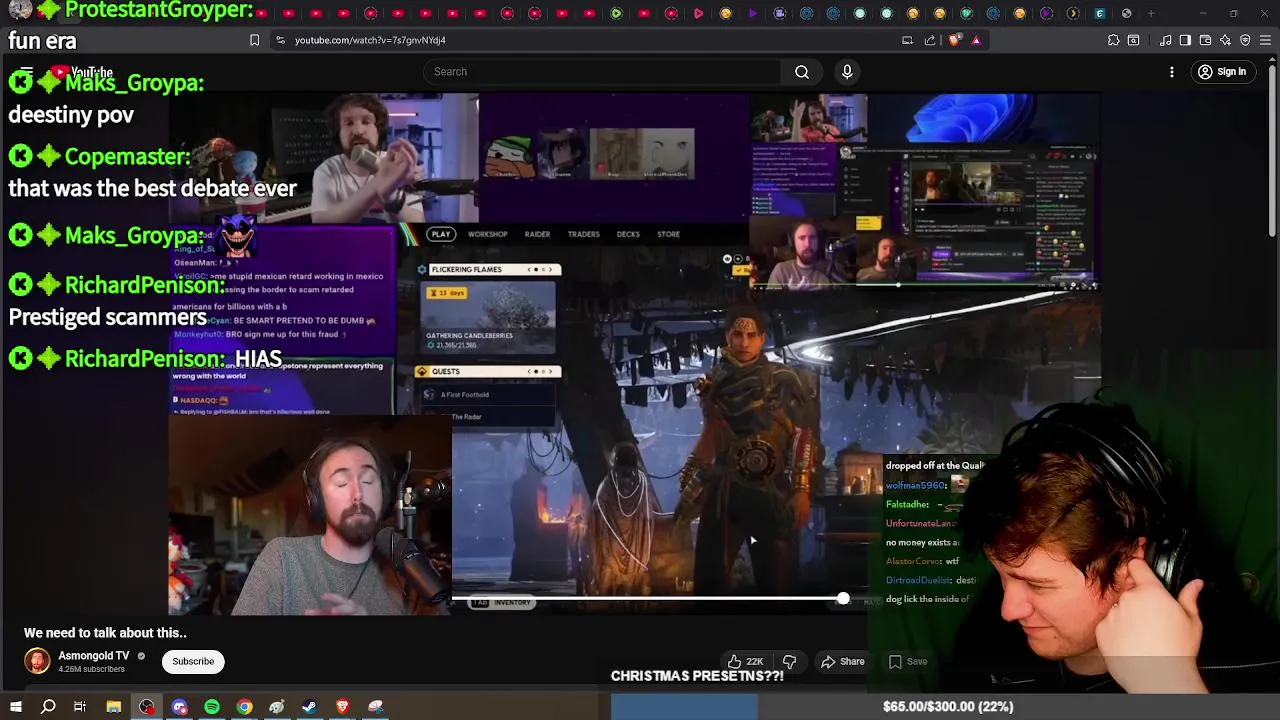Screen dimensions: 1280x720
Task: Open Steam from the taskbar
Action: click(310, 707)
